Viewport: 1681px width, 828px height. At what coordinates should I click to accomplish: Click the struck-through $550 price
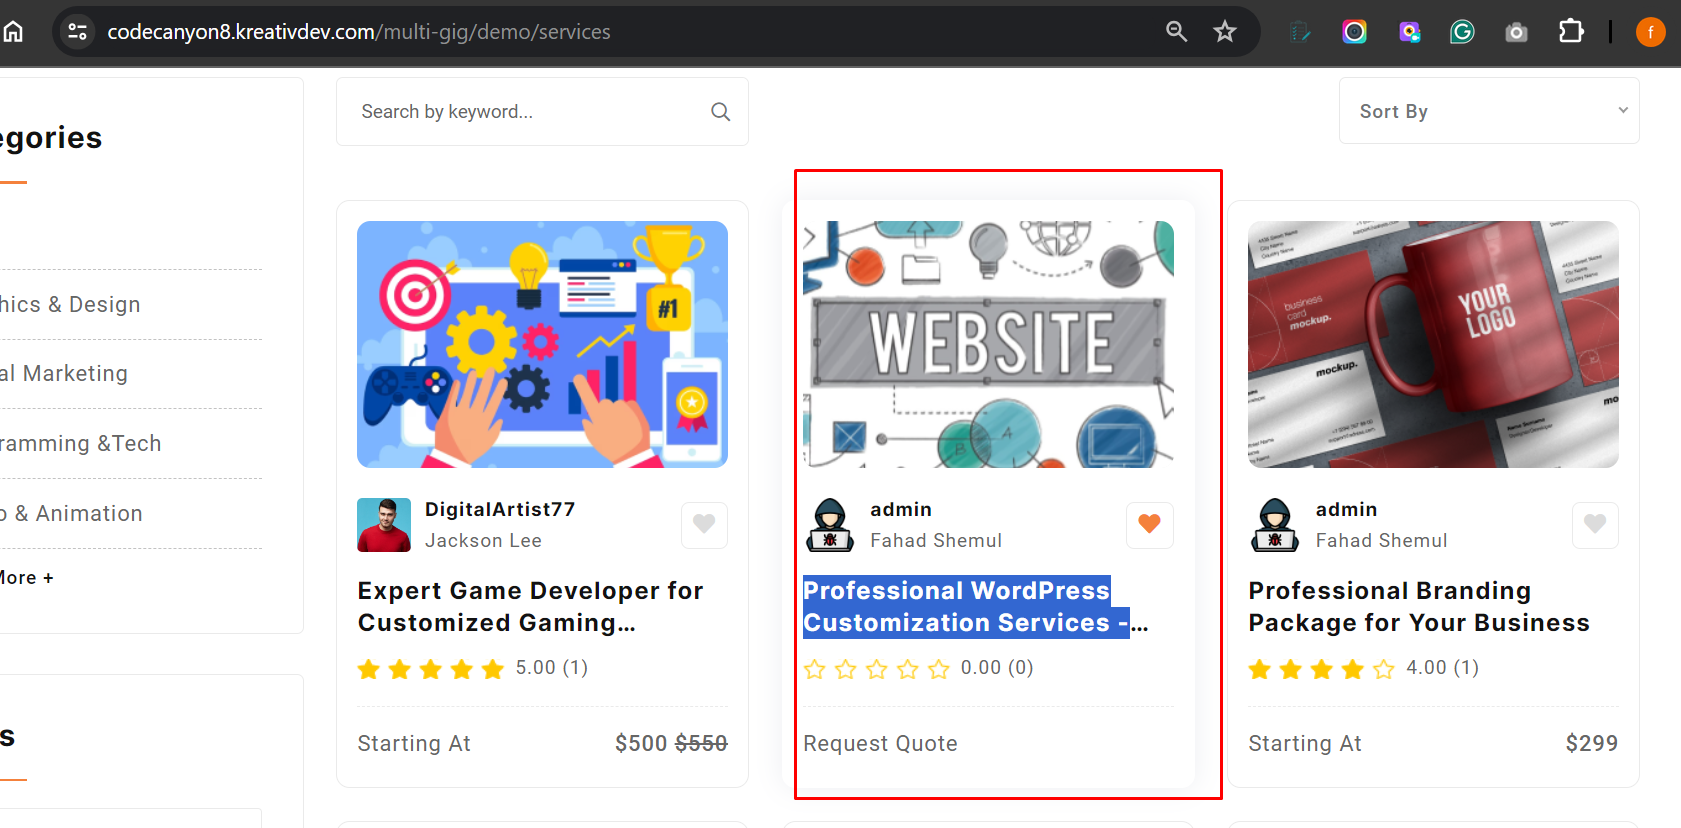click(x=701, y=743)
